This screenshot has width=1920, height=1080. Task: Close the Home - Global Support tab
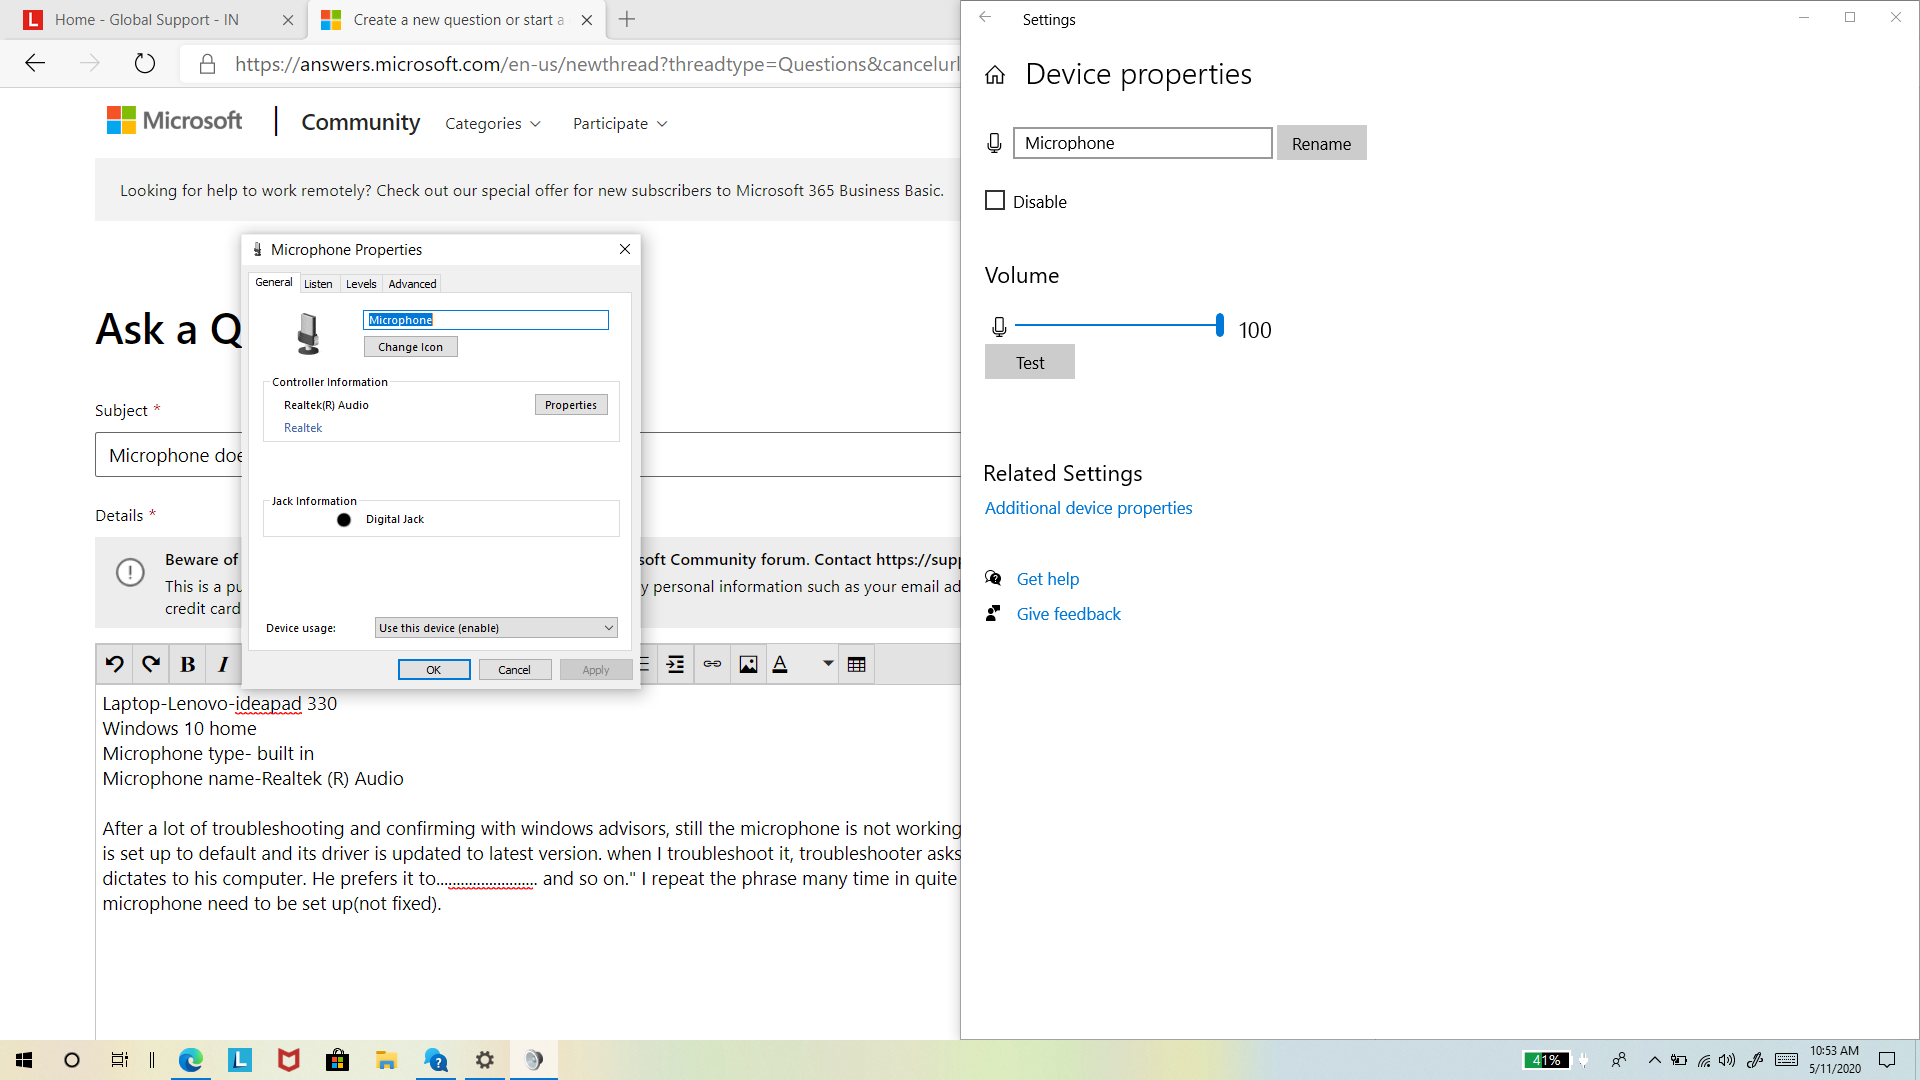[x=288, y=19]
